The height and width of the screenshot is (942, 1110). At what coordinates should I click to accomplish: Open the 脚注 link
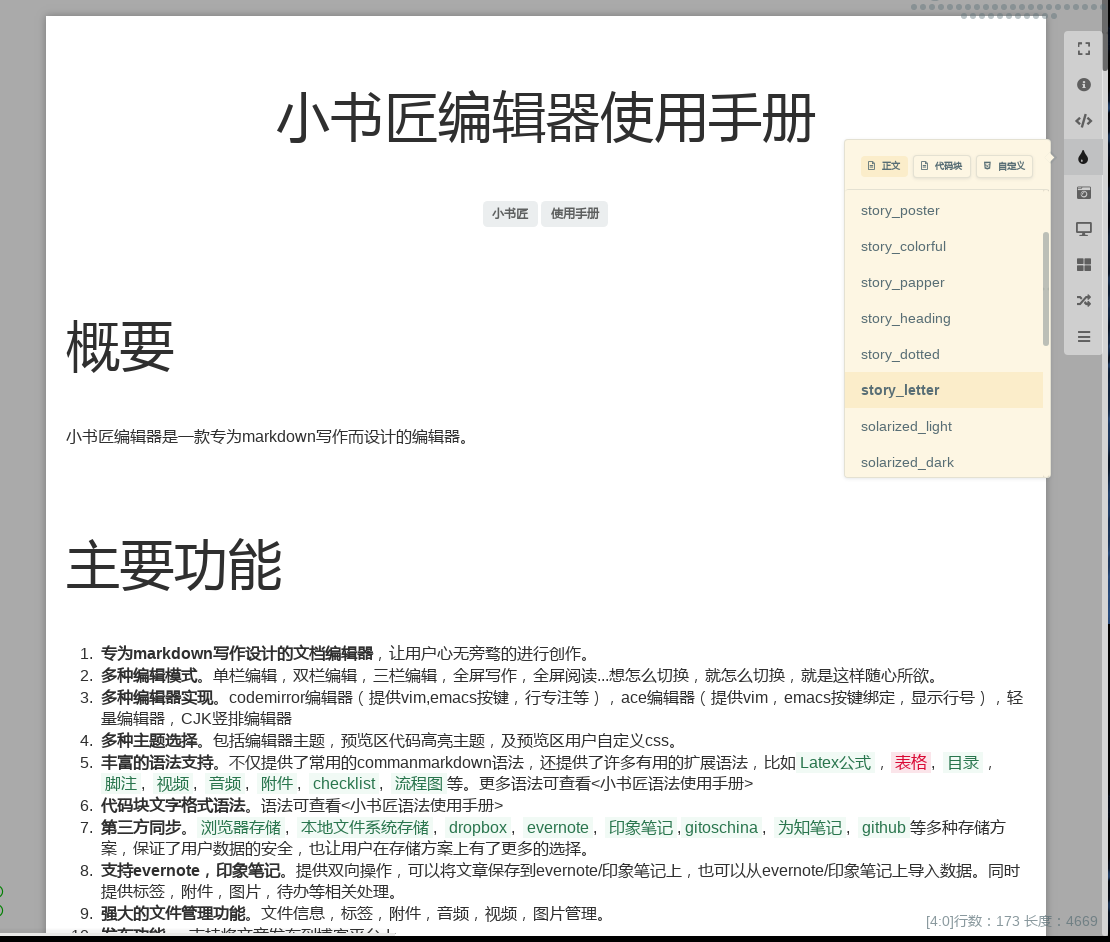(x=120, y=783)
